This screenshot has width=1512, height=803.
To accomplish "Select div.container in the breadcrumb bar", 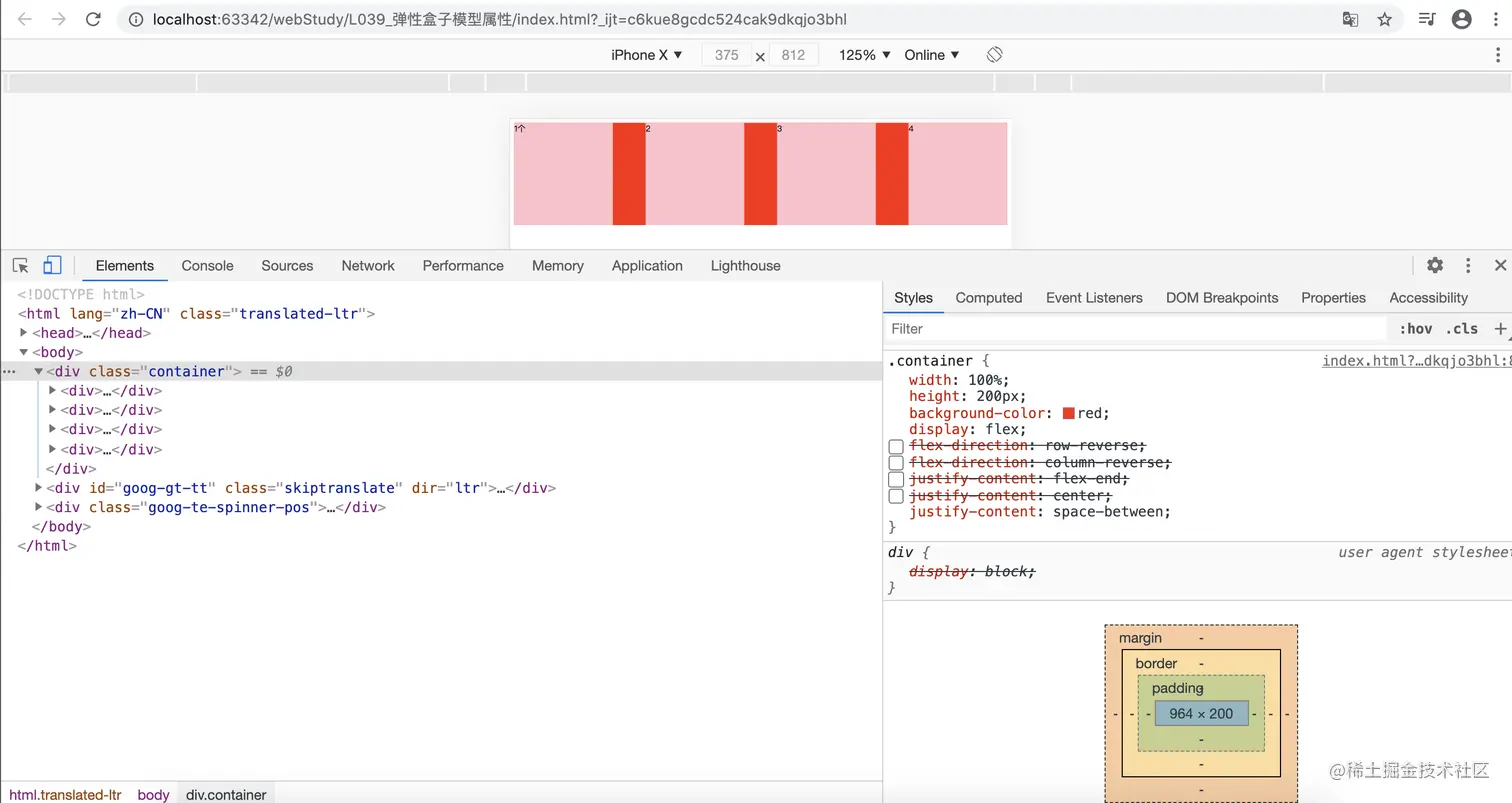I will click(226, 795).
